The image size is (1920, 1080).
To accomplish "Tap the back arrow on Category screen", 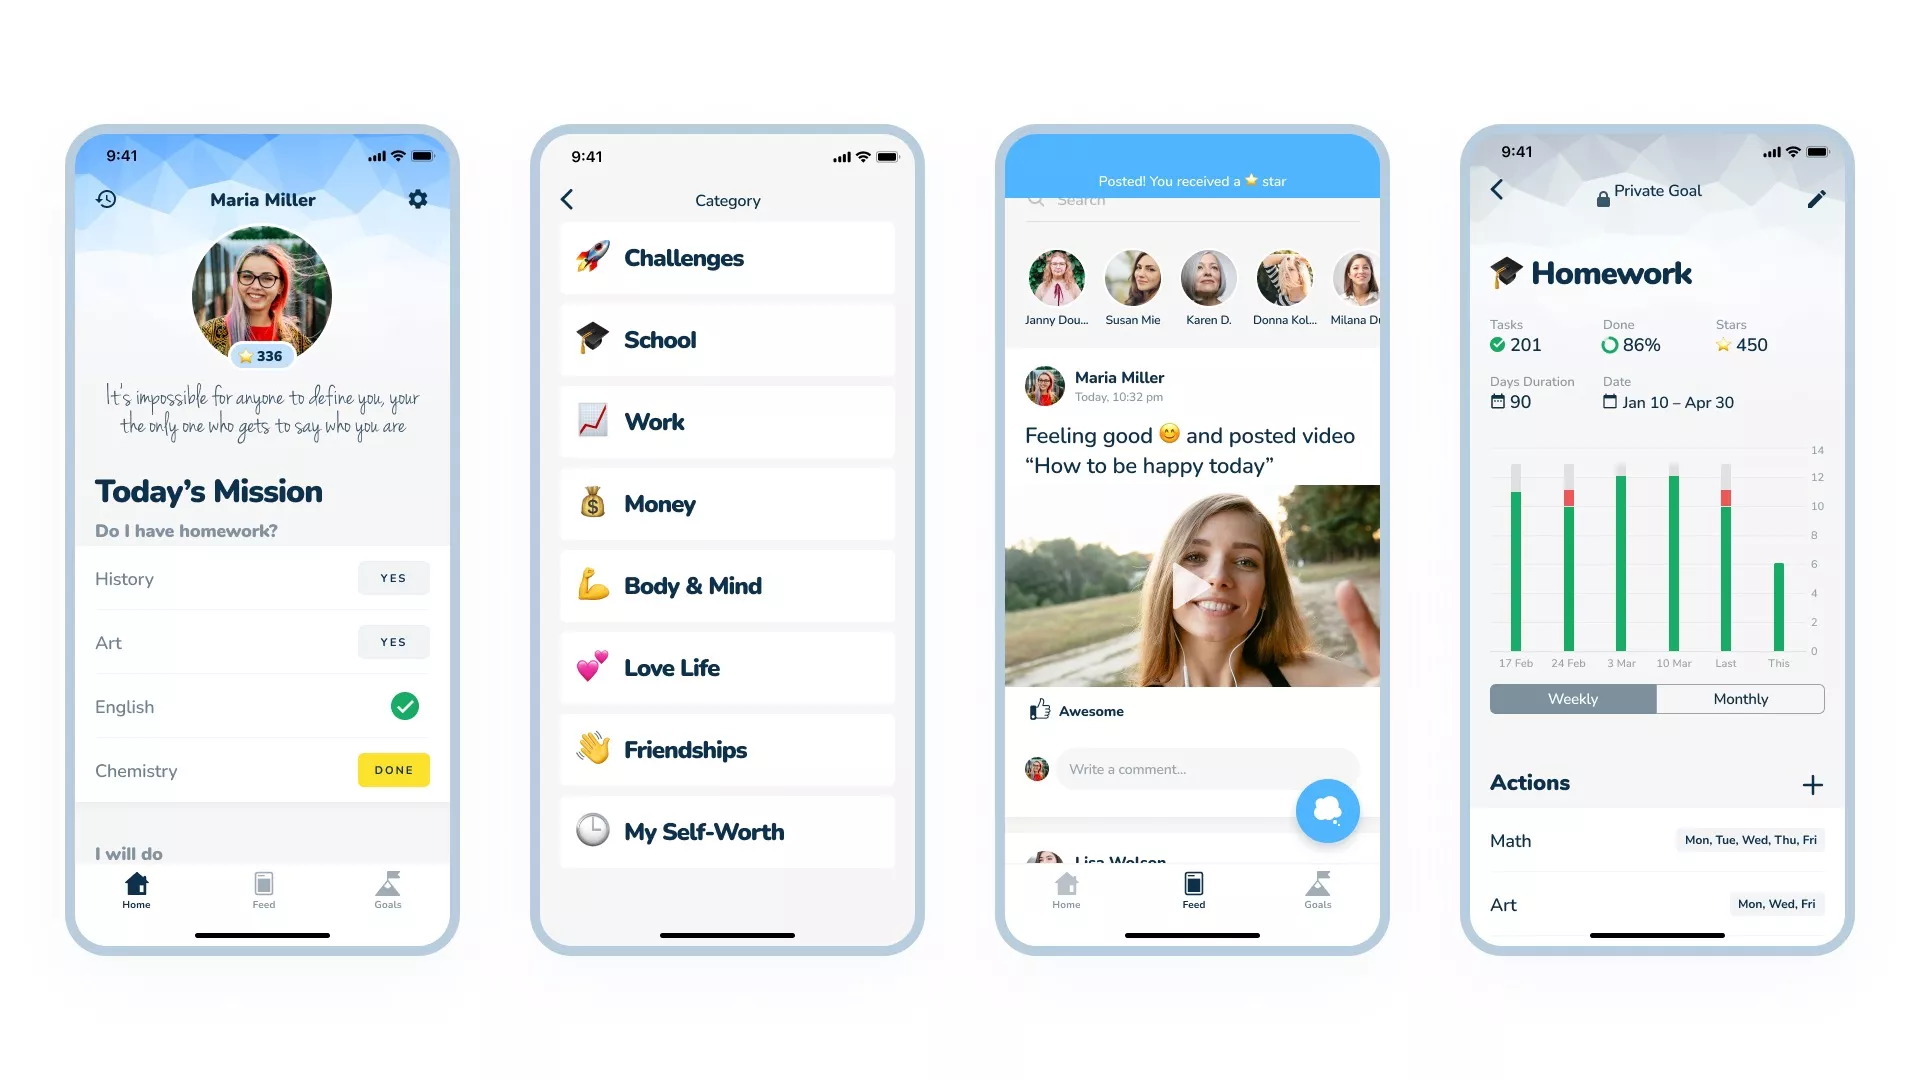I will tap(567, 199).
